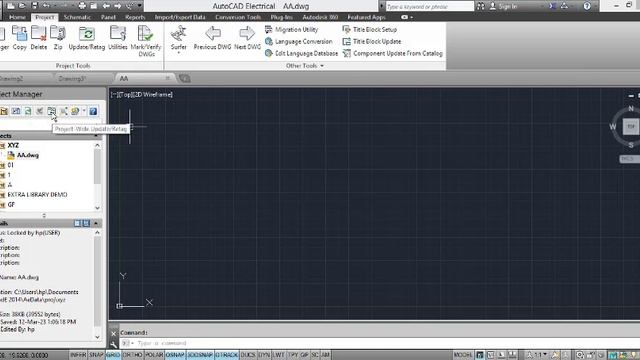Open the dropdown arrow beside Project Manager help
This screenshot has height=360, width=640.
coord(84,111)
